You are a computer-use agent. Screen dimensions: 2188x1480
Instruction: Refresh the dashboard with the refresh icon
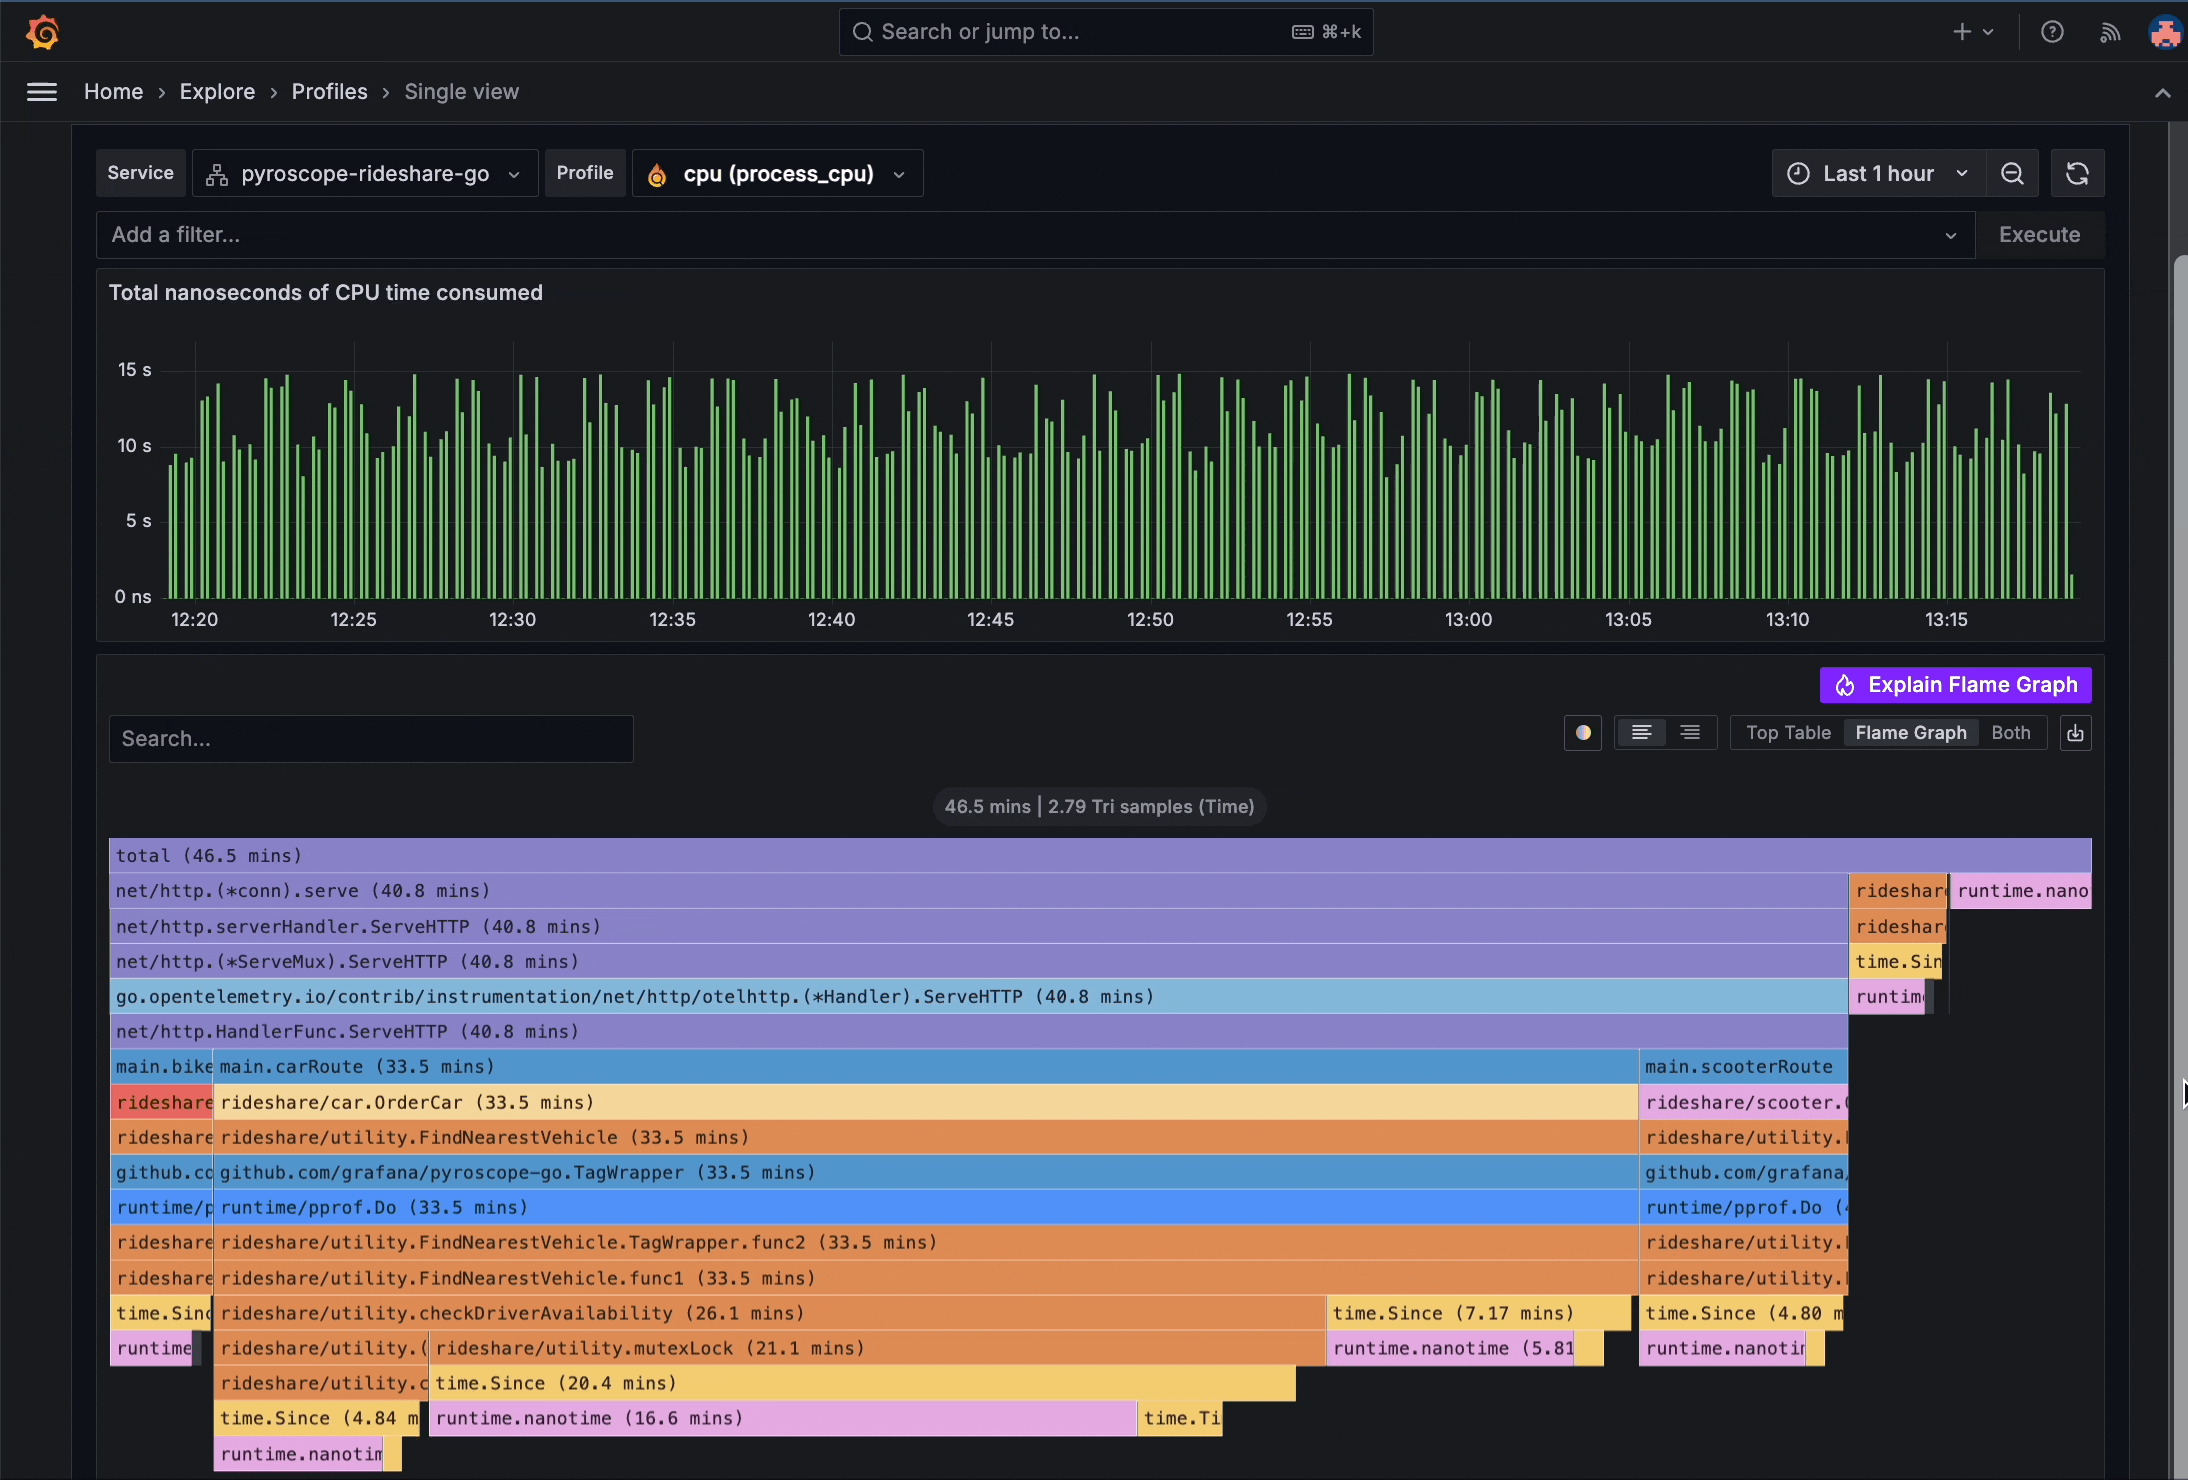coord(2077,173)
